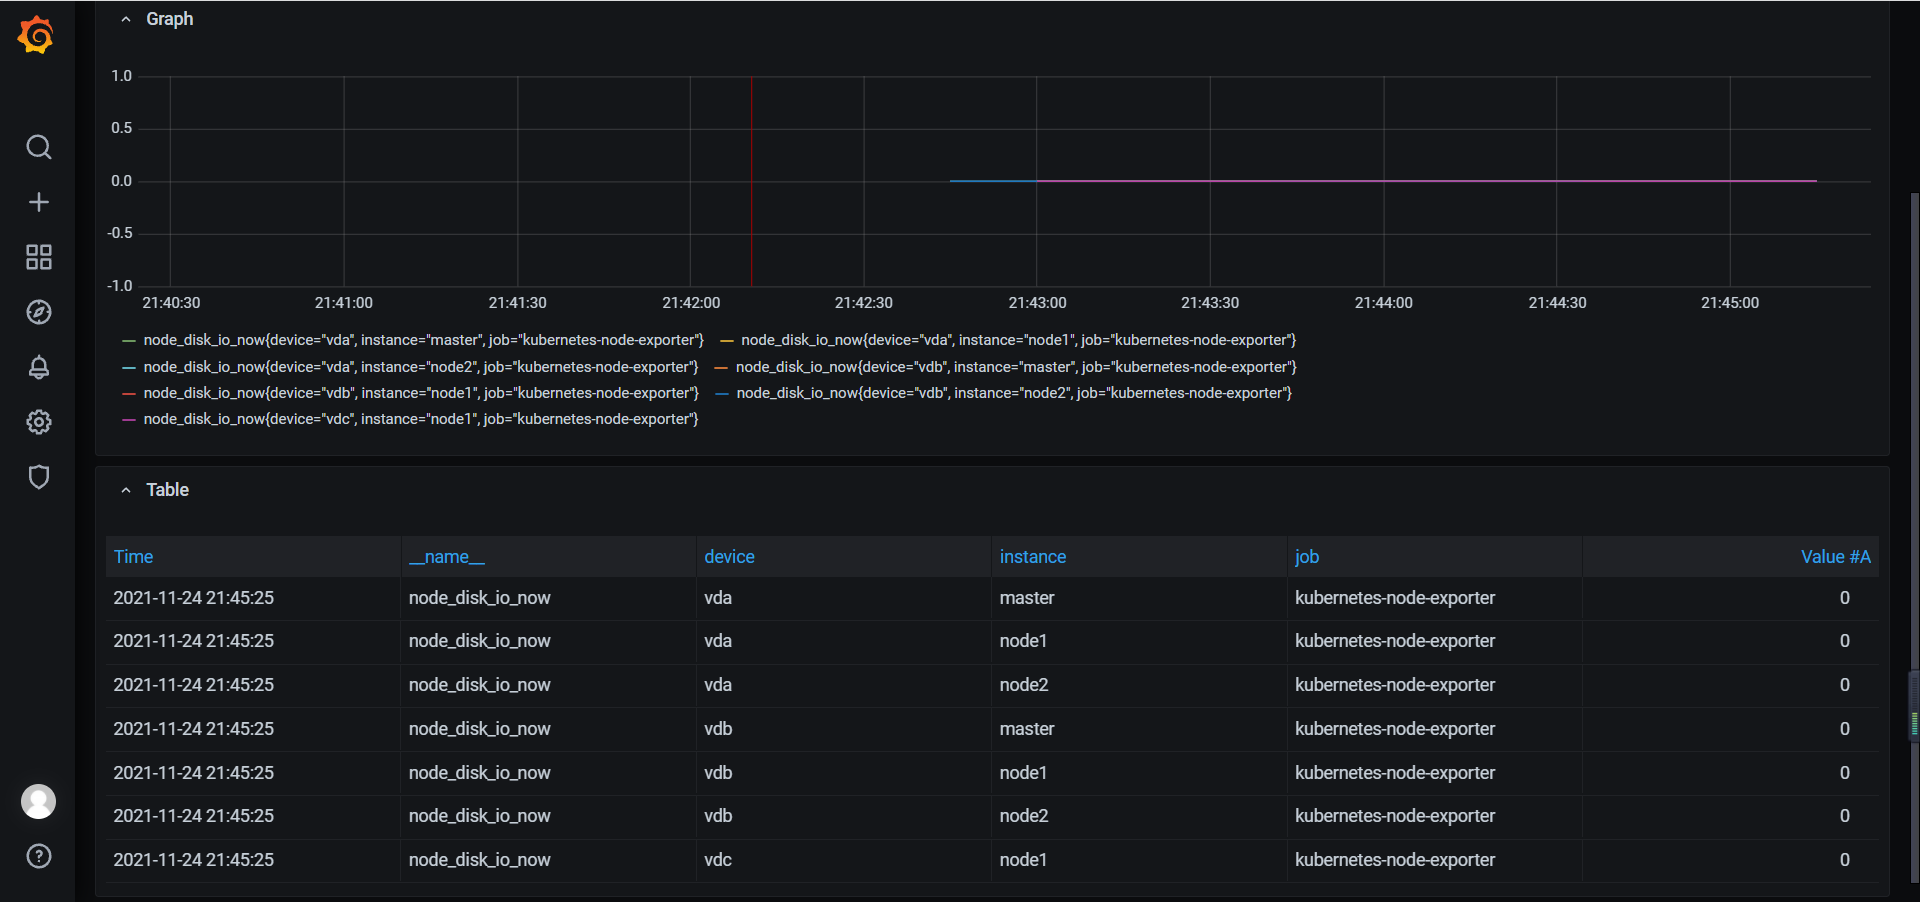Click the 21:43:00 x-axis label

tap(1037, 303)
